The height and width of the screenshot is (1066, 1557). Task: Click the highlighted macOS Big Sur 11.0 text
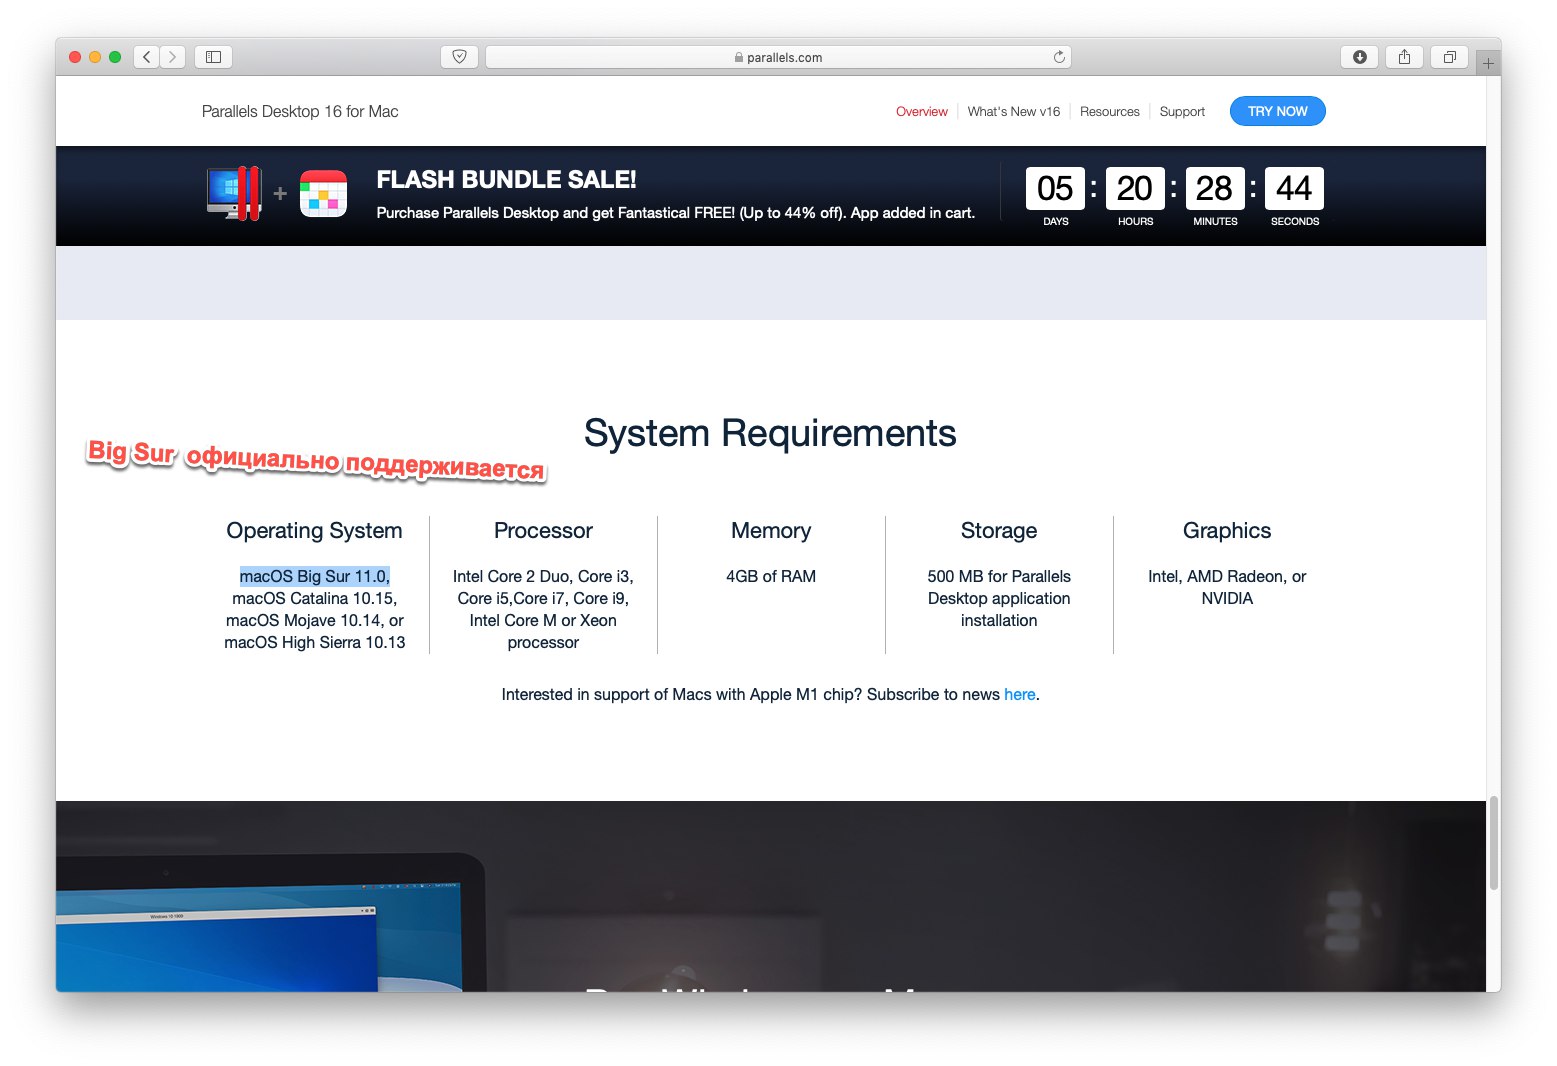(315, 576)
